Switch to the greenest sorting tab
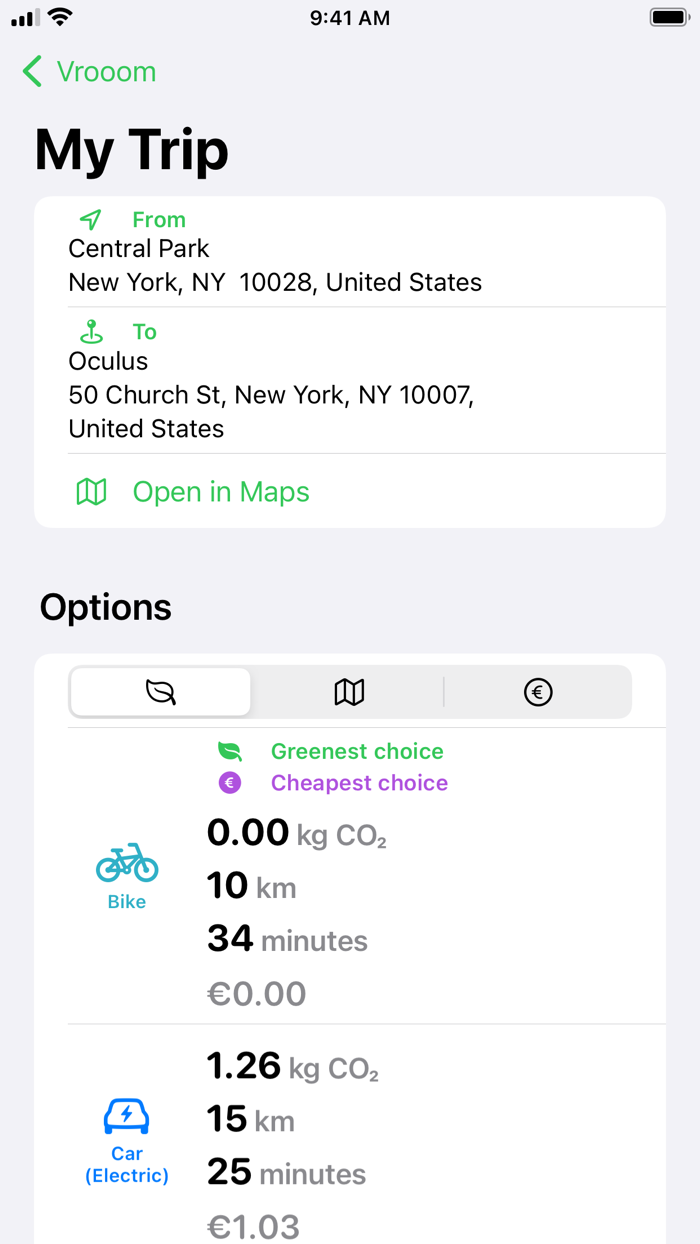Screen dimensions: 700x1244 point(160,691)
